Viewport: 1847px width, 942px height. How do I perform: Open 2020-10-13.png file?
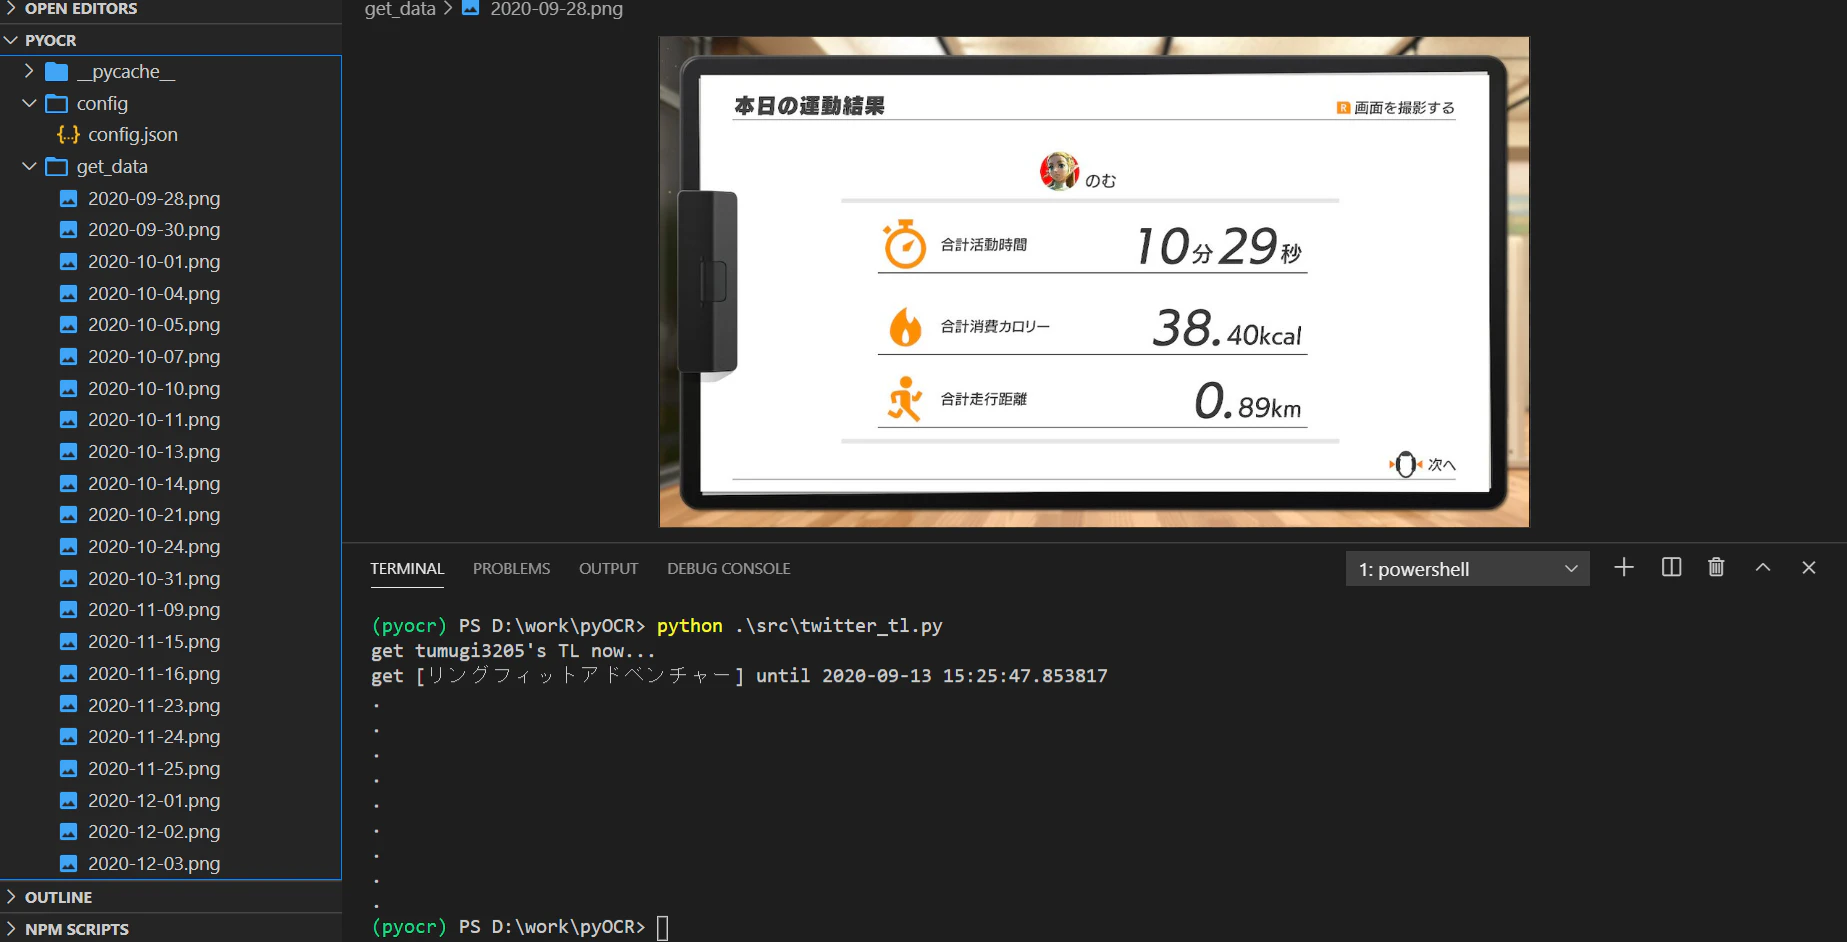click(154, 452)
